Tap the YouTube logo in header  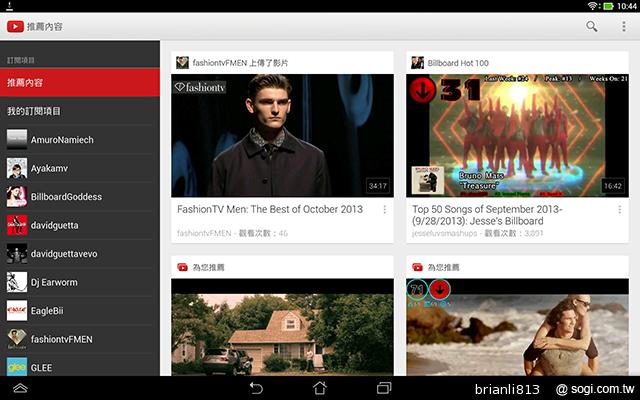[x=15, y=26]
